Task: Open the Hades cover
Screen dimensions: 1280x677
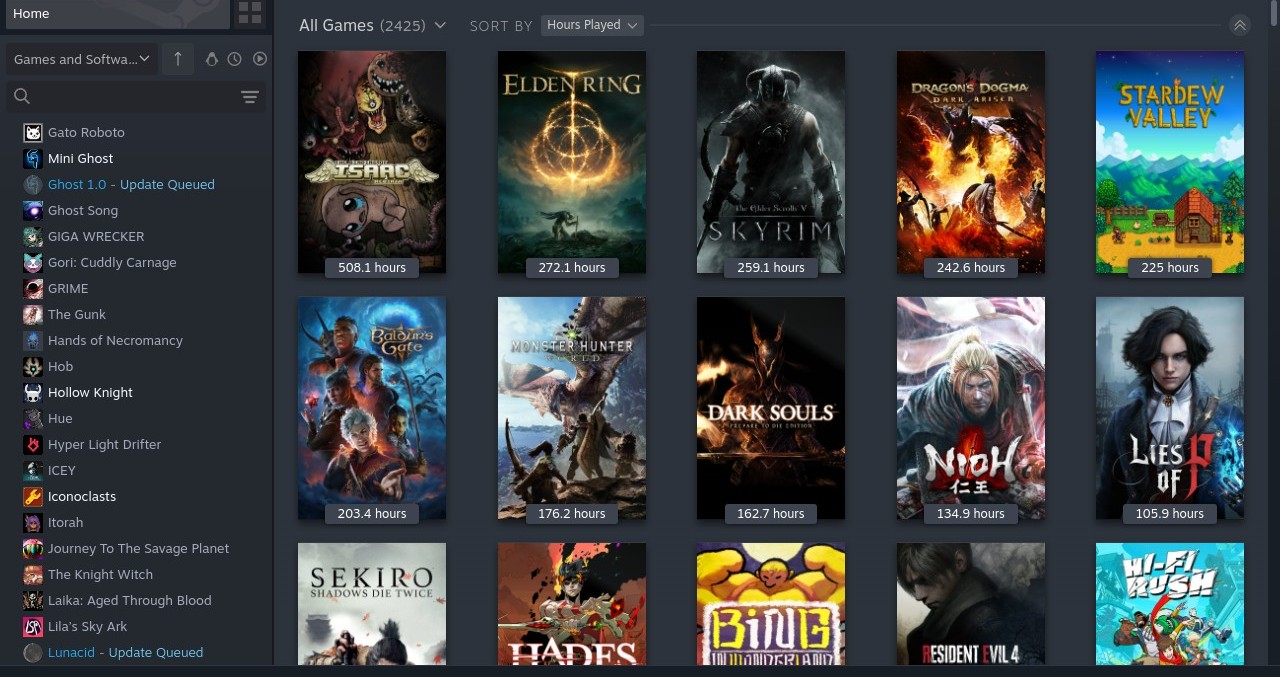Action: [572, 604]
